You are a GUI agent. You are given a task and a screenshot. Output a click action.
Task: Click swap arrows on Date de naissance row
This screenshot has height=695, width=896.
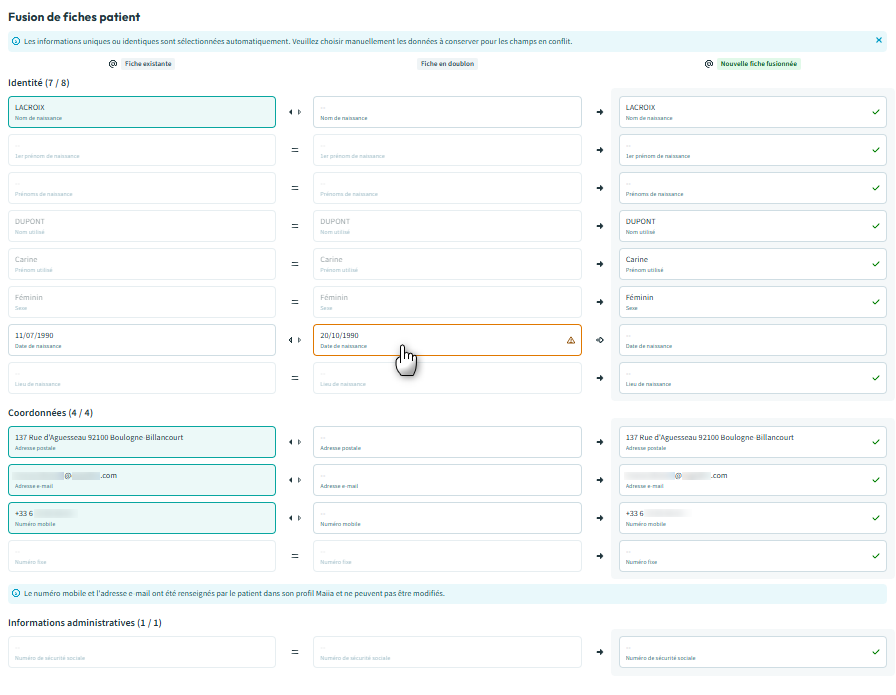pyautogui.click(x=294, y=340)
